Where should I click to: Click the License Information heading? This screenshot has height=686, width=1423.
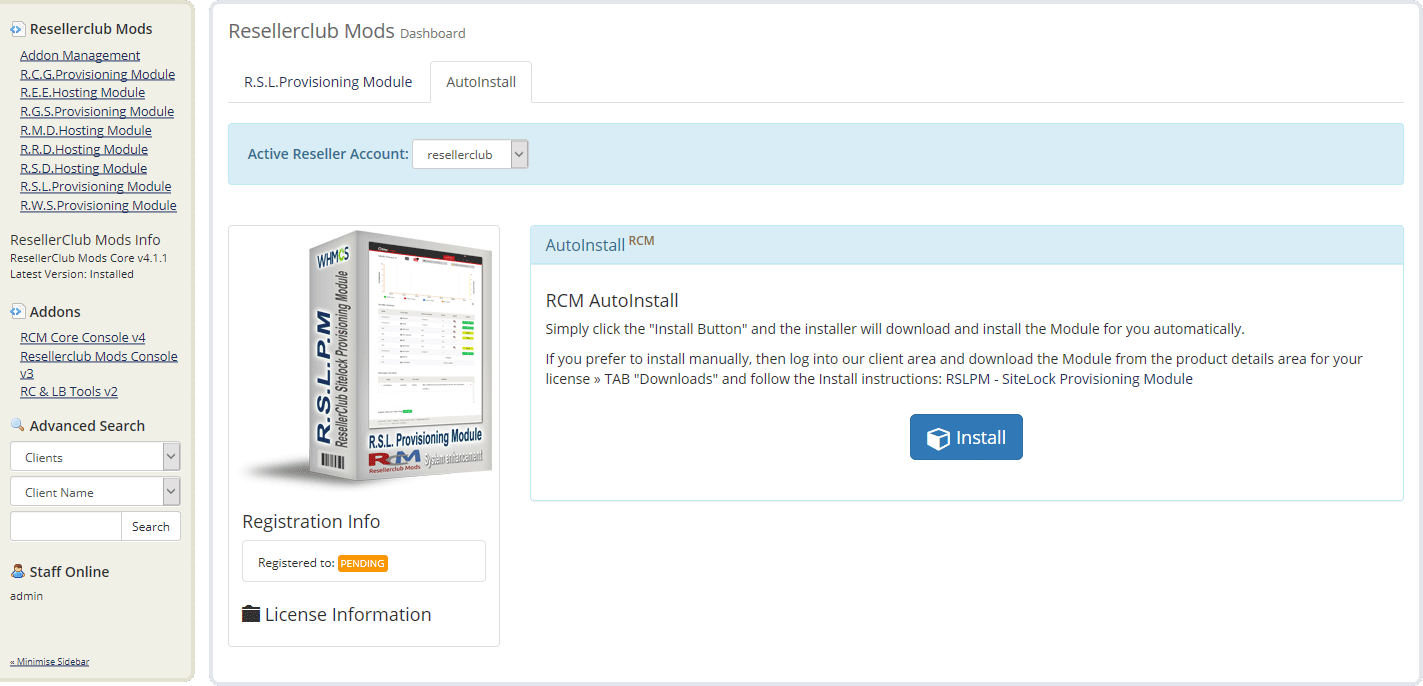(348, 614)
